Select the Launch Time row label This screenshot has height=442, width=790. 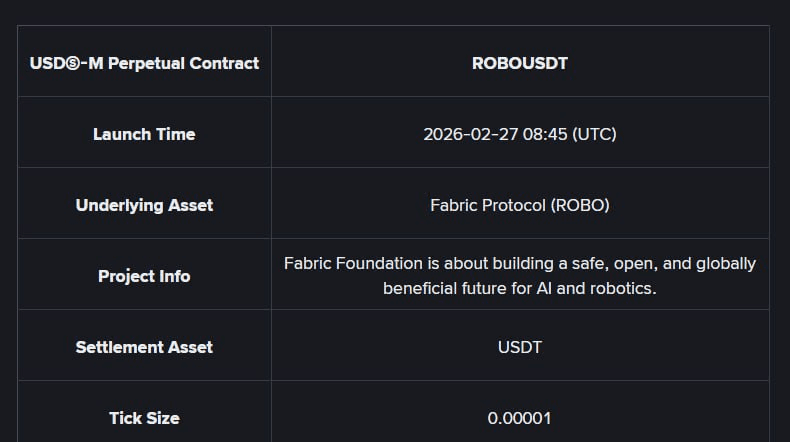pos(144,134)
